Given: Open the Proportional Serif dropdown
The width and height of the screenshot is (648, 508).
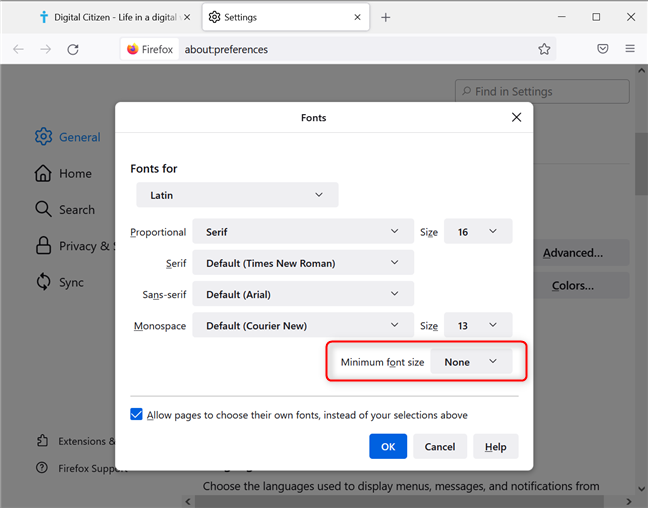Looking at the screenshot, I should pos(303,231).
